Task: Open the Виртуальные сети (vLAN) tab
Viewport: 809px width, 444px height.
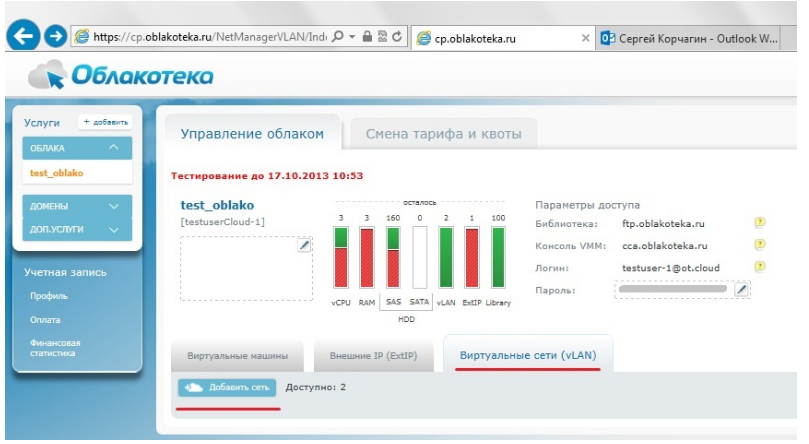Action: 528,355
